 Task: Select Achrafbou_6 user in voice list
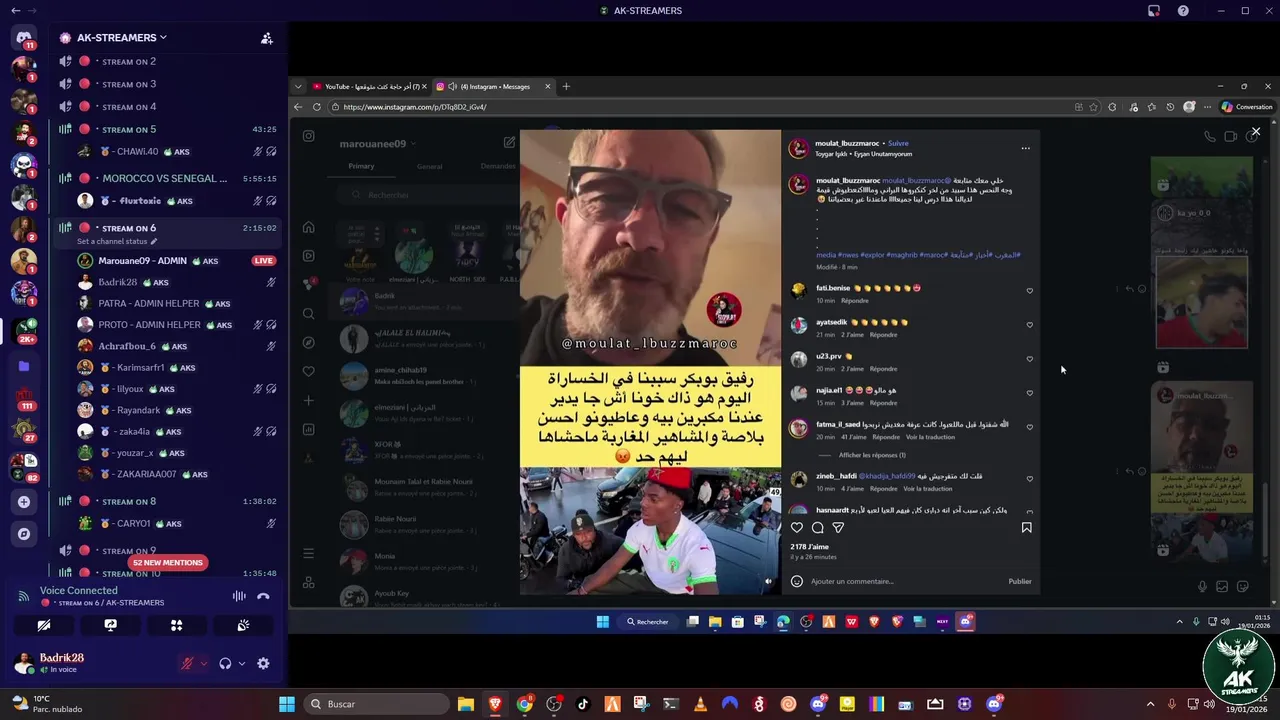[x=168, y=346]
